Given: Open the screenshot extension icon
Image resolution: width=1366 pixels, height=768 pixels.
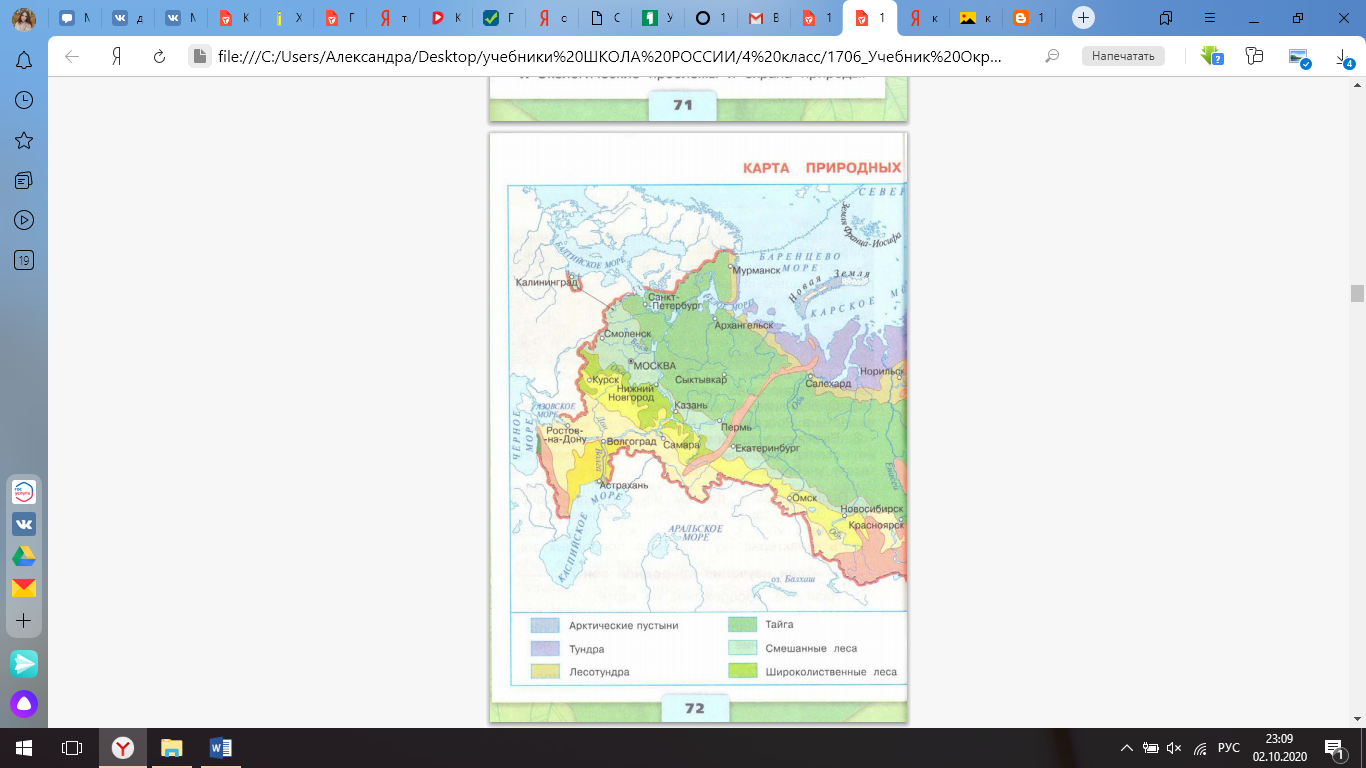Looking at the screenshot, I should click(1299, 58).
